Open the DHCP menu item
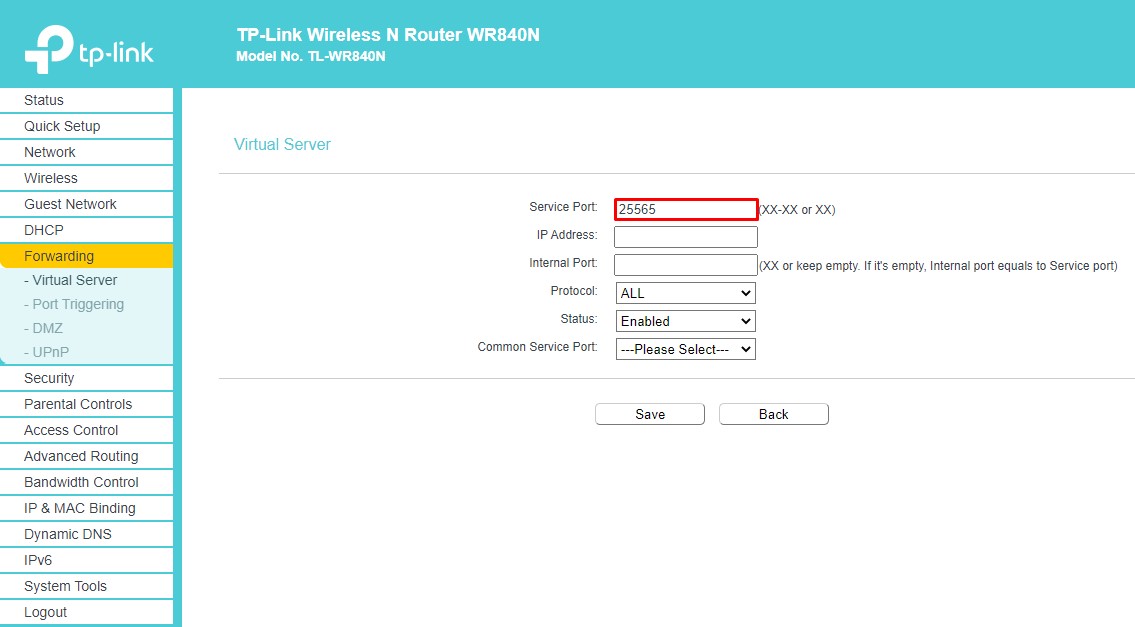The image size is (1135, 627). (86, 230)
